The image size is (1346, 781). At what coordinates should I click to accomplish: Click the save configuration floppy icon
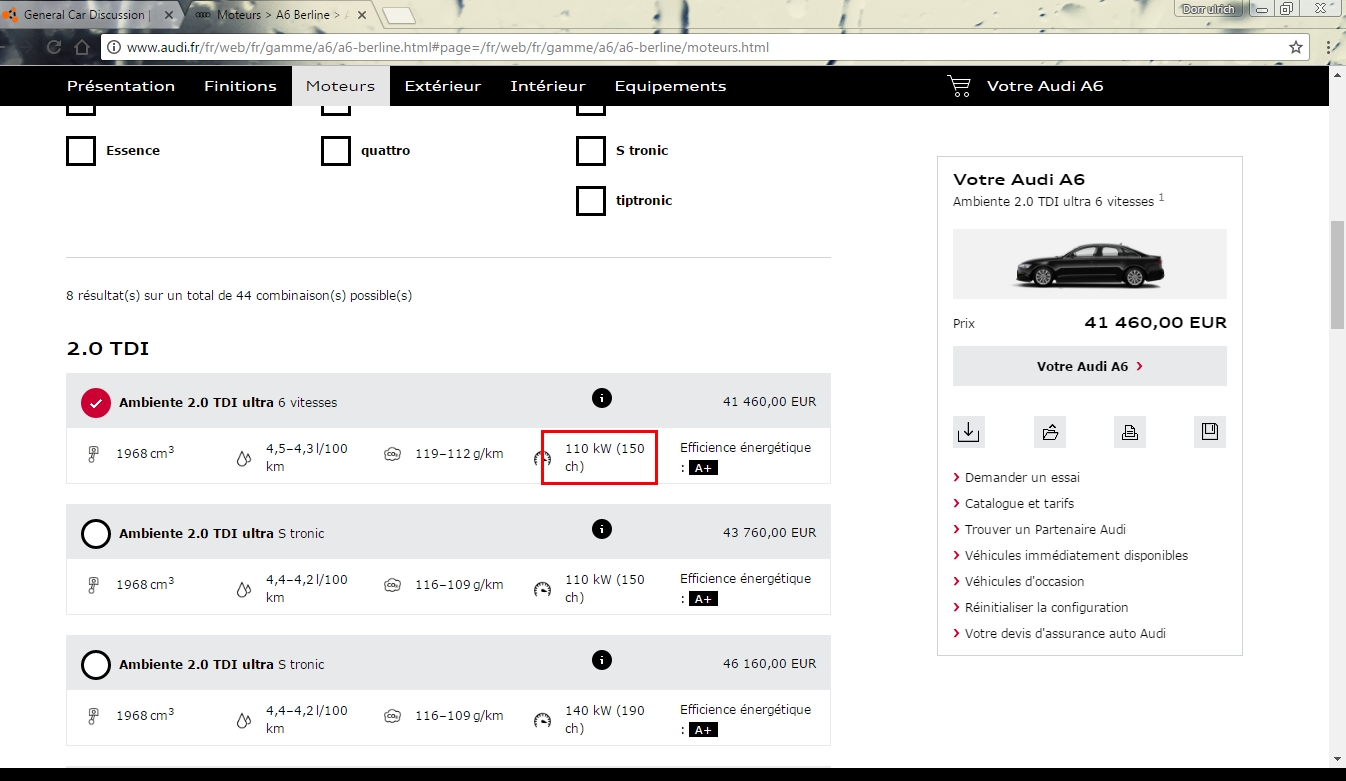1210,432
